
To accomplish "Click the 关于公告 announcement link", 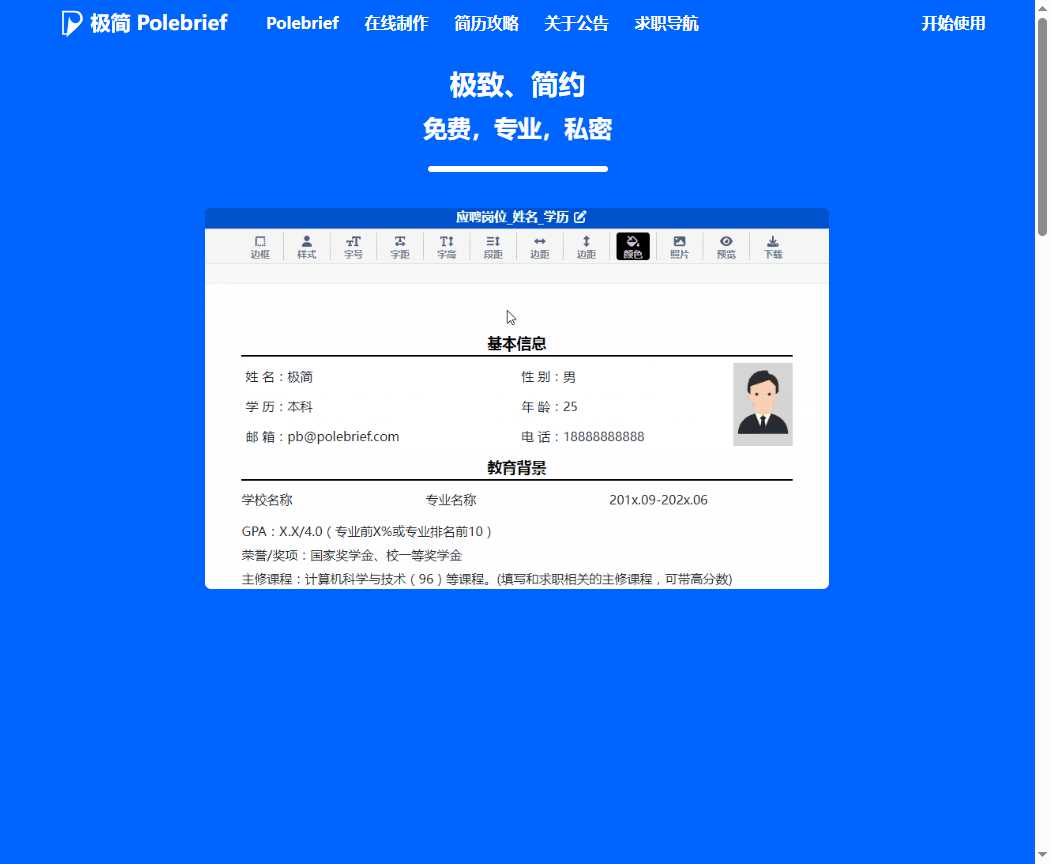I will click(x=577, y=23).
